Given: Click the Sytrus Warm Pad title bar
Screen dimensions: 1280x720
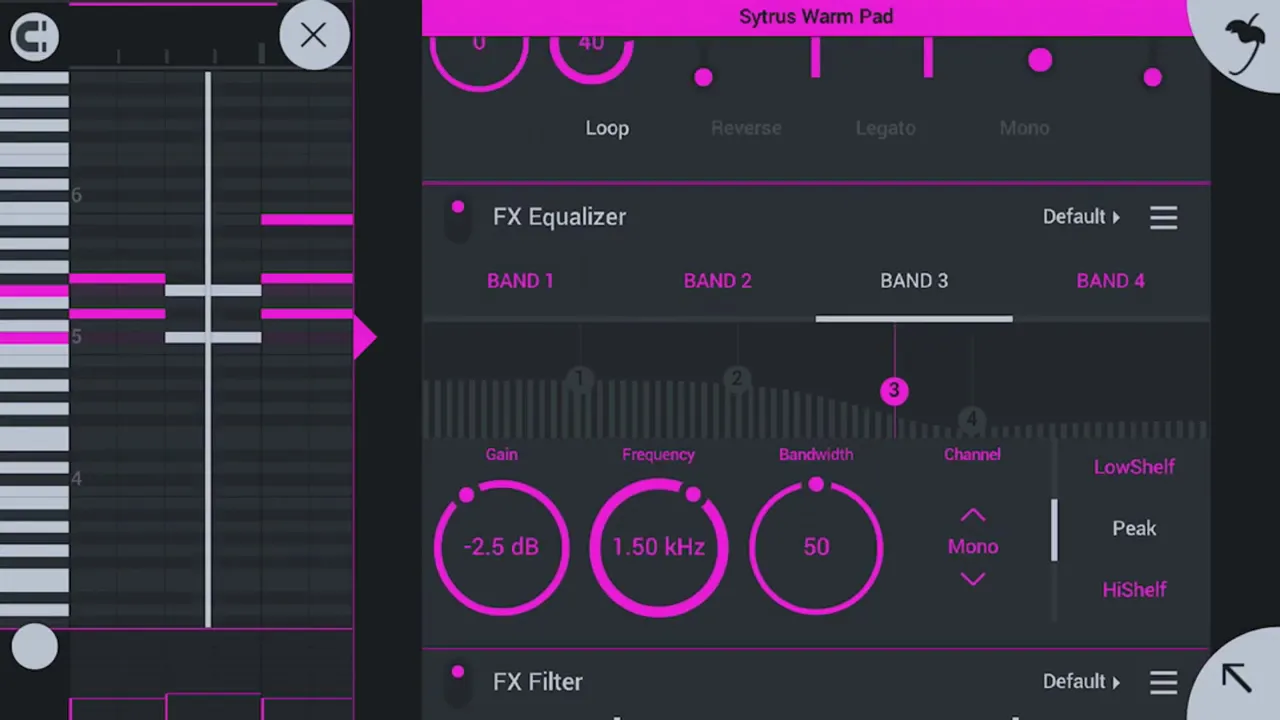Looking at the screenshot, I should (816, 17).
